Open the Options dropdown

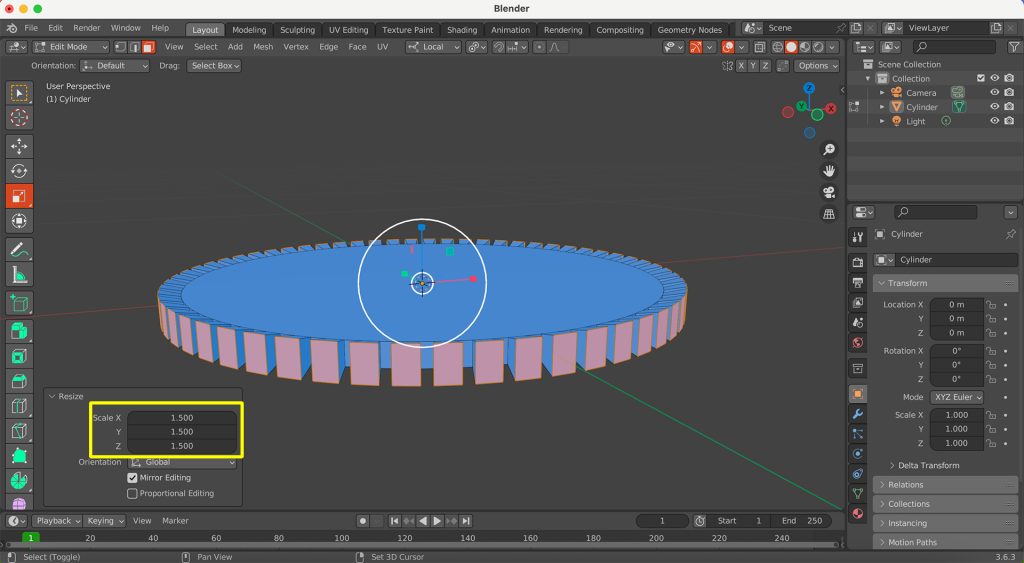click(x=817, y=66)
